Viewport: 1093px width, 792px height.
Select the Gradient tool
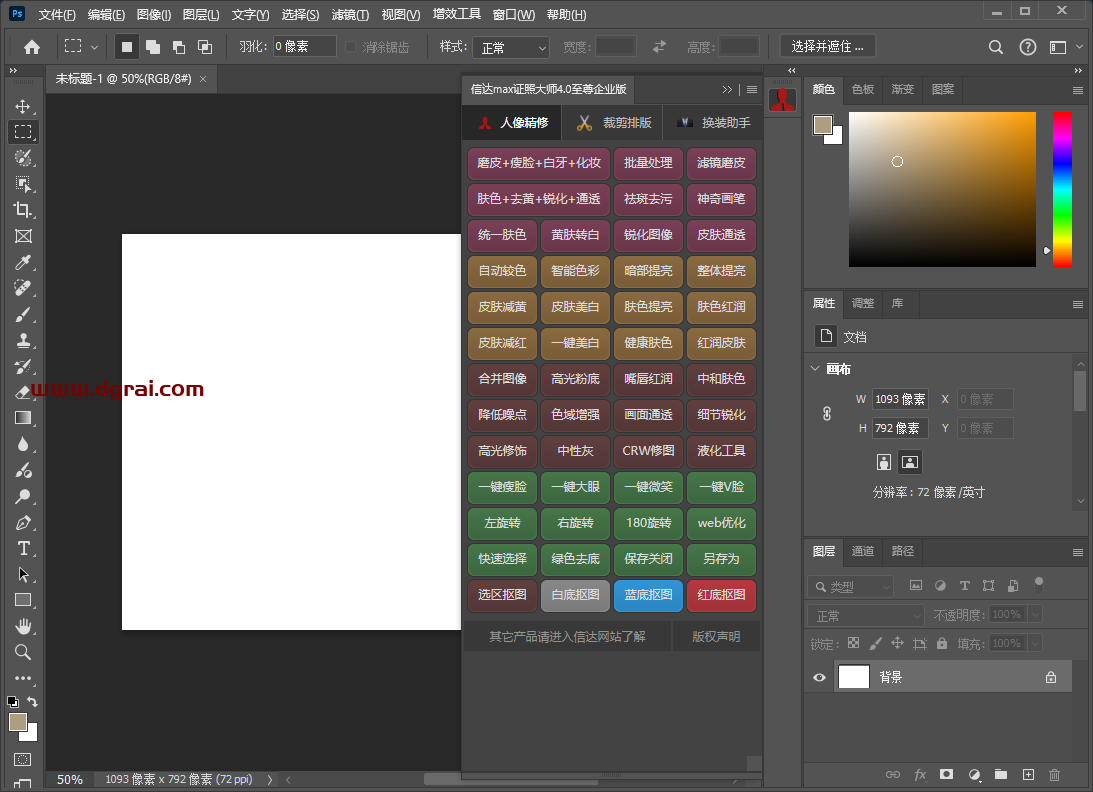coord(23,418)
